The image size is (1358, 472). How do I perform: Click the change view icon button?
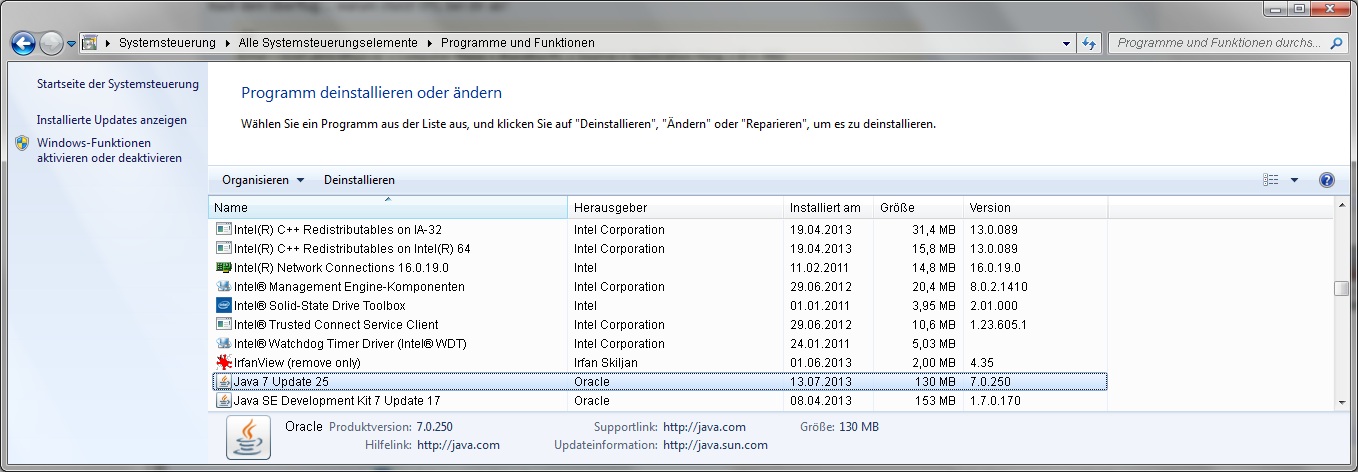pos(1271,180)
